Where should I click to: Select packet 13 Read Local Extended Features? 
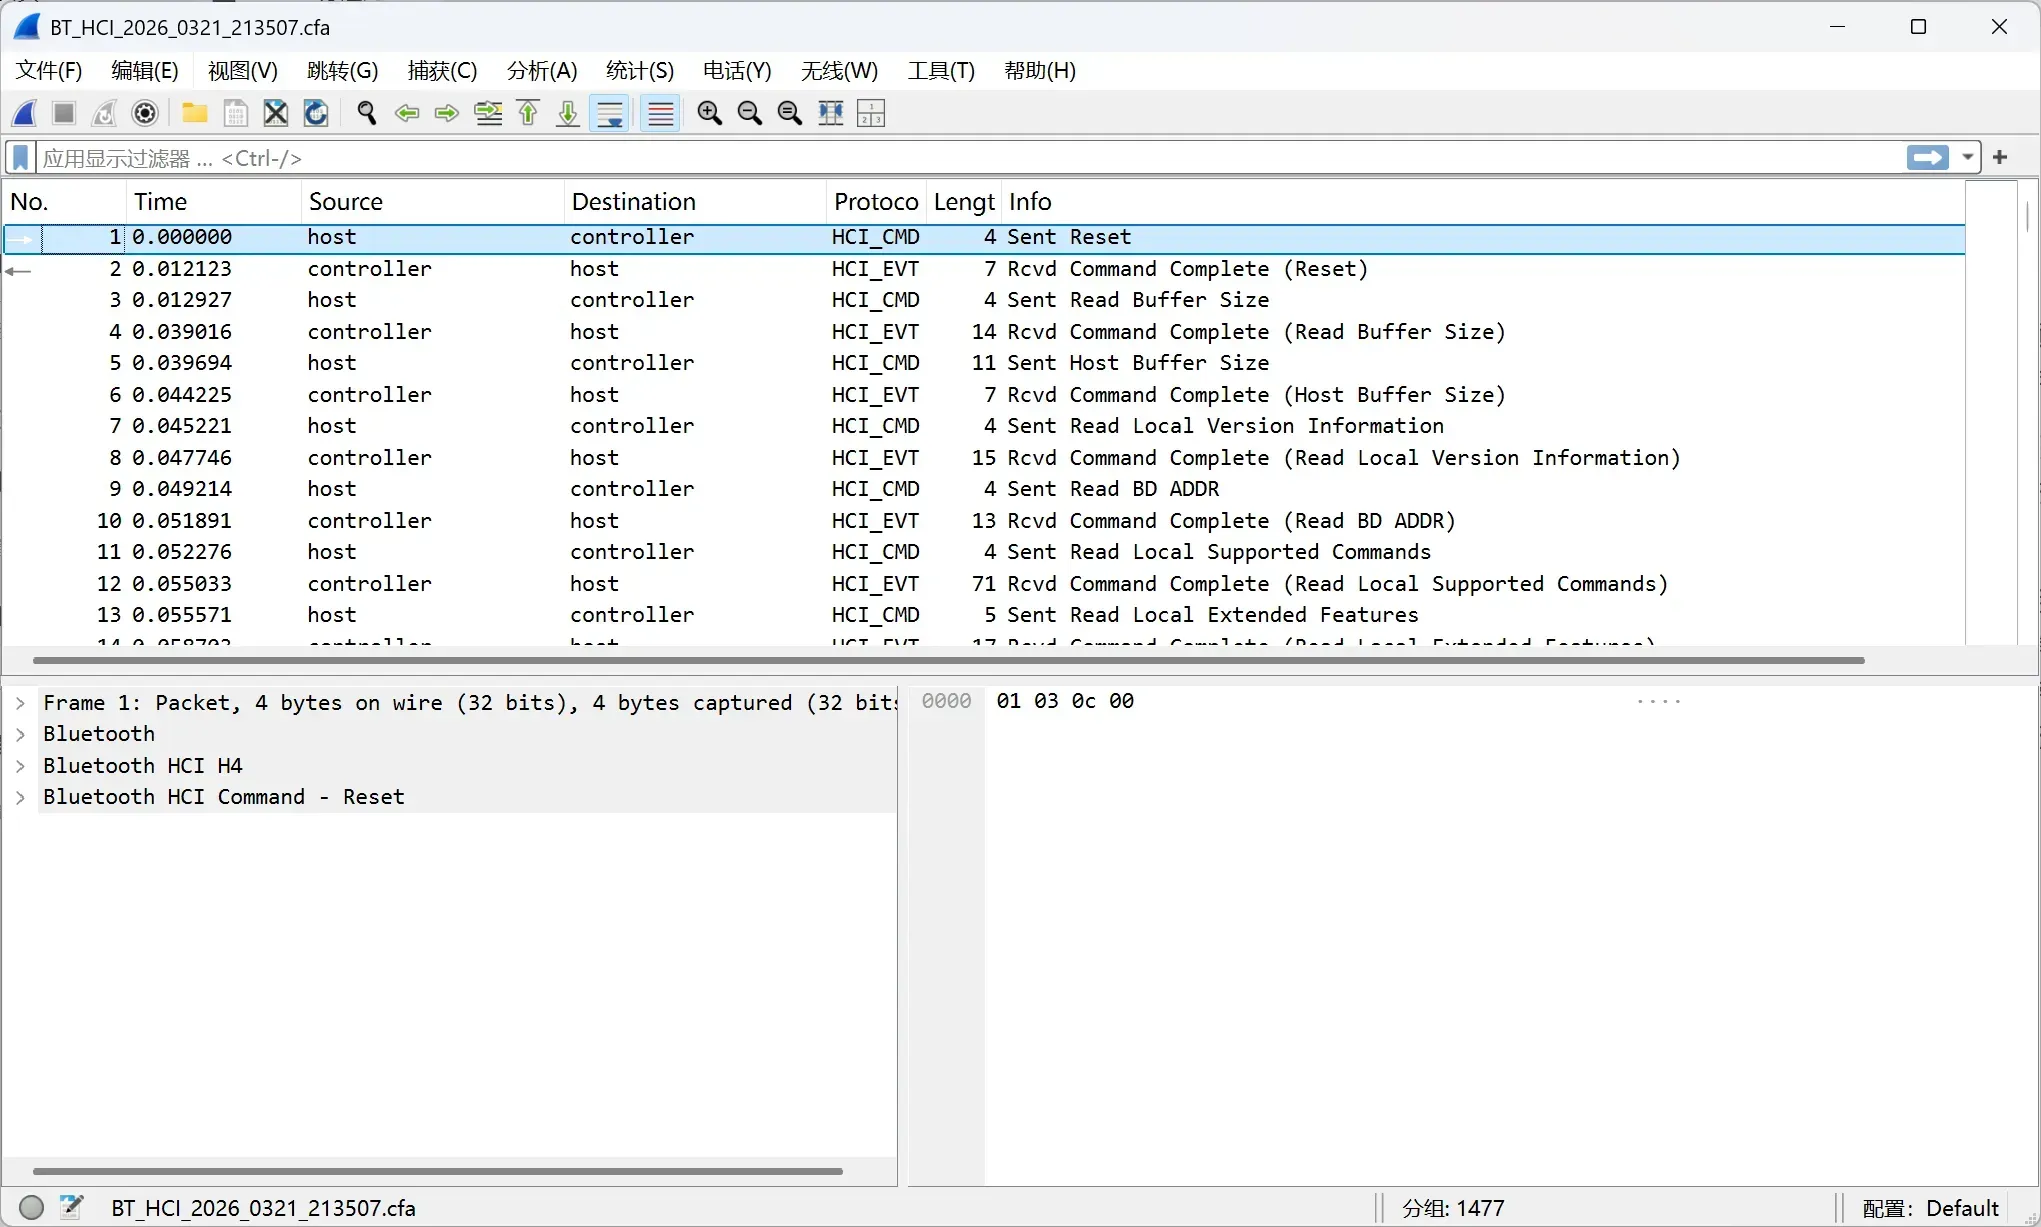(984, 615)
